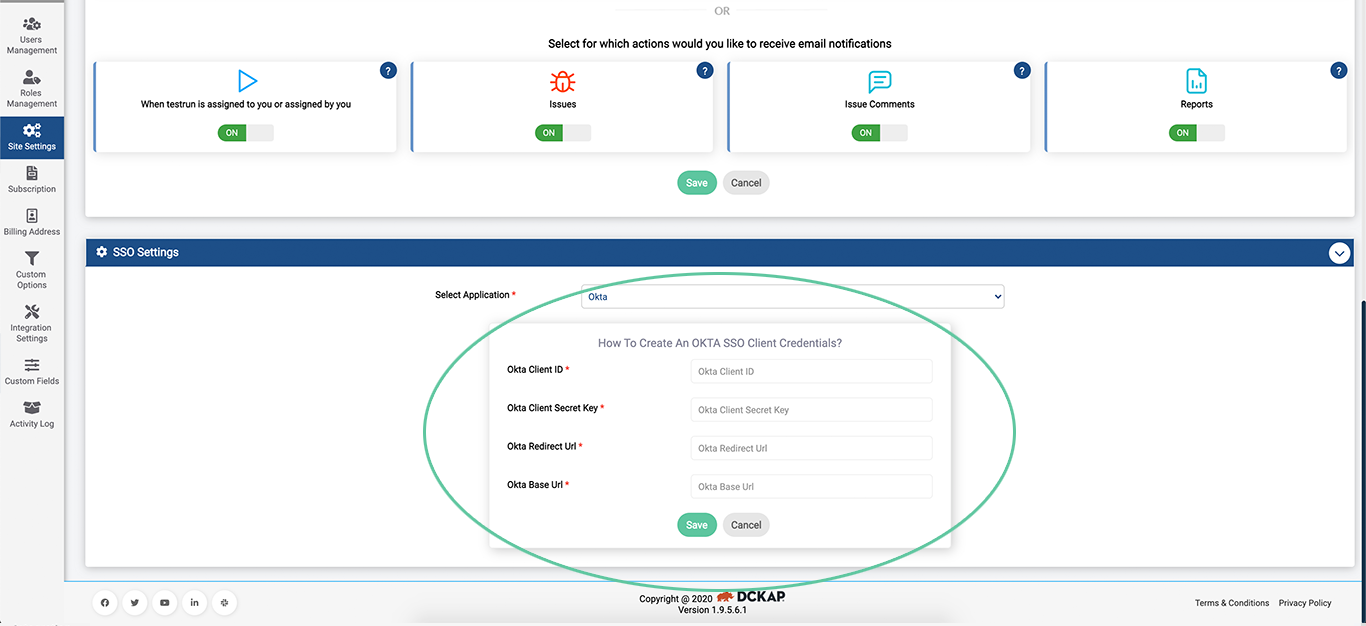Image resolution: width=1366 pixels, height=626 pixels.
Task: Open the Select Application dropdown showing Okta
Action: coord(793,296)
